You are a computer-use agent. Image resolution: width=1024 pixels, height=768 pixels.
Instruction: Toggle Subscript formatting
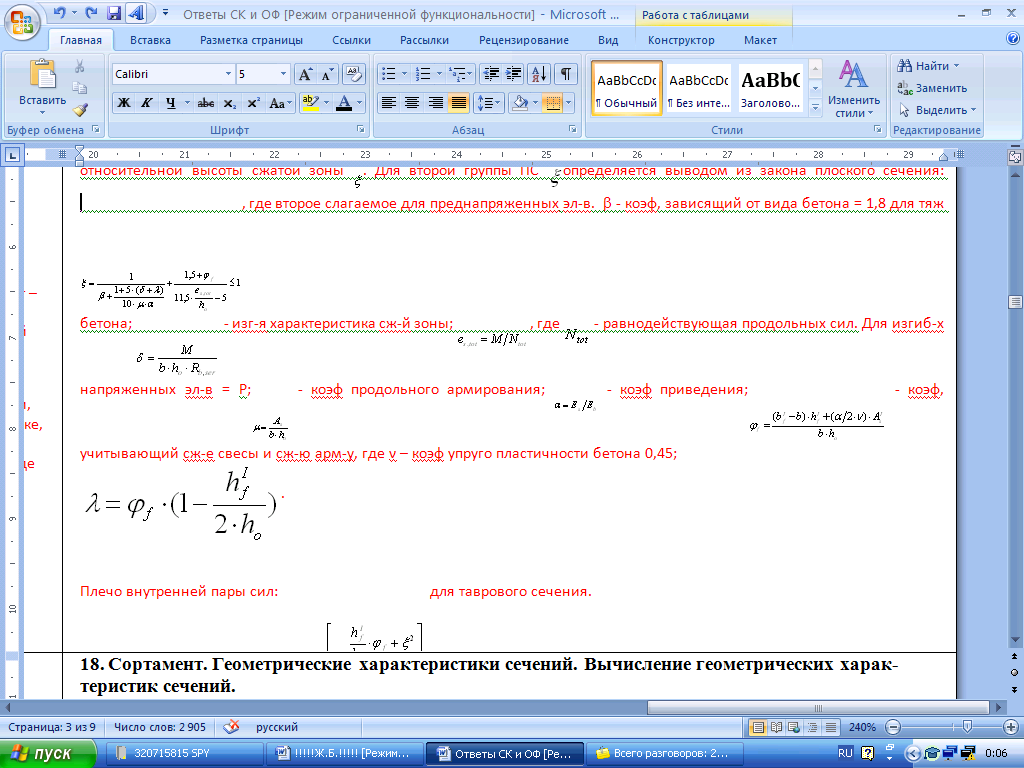(x=229, y=103)
